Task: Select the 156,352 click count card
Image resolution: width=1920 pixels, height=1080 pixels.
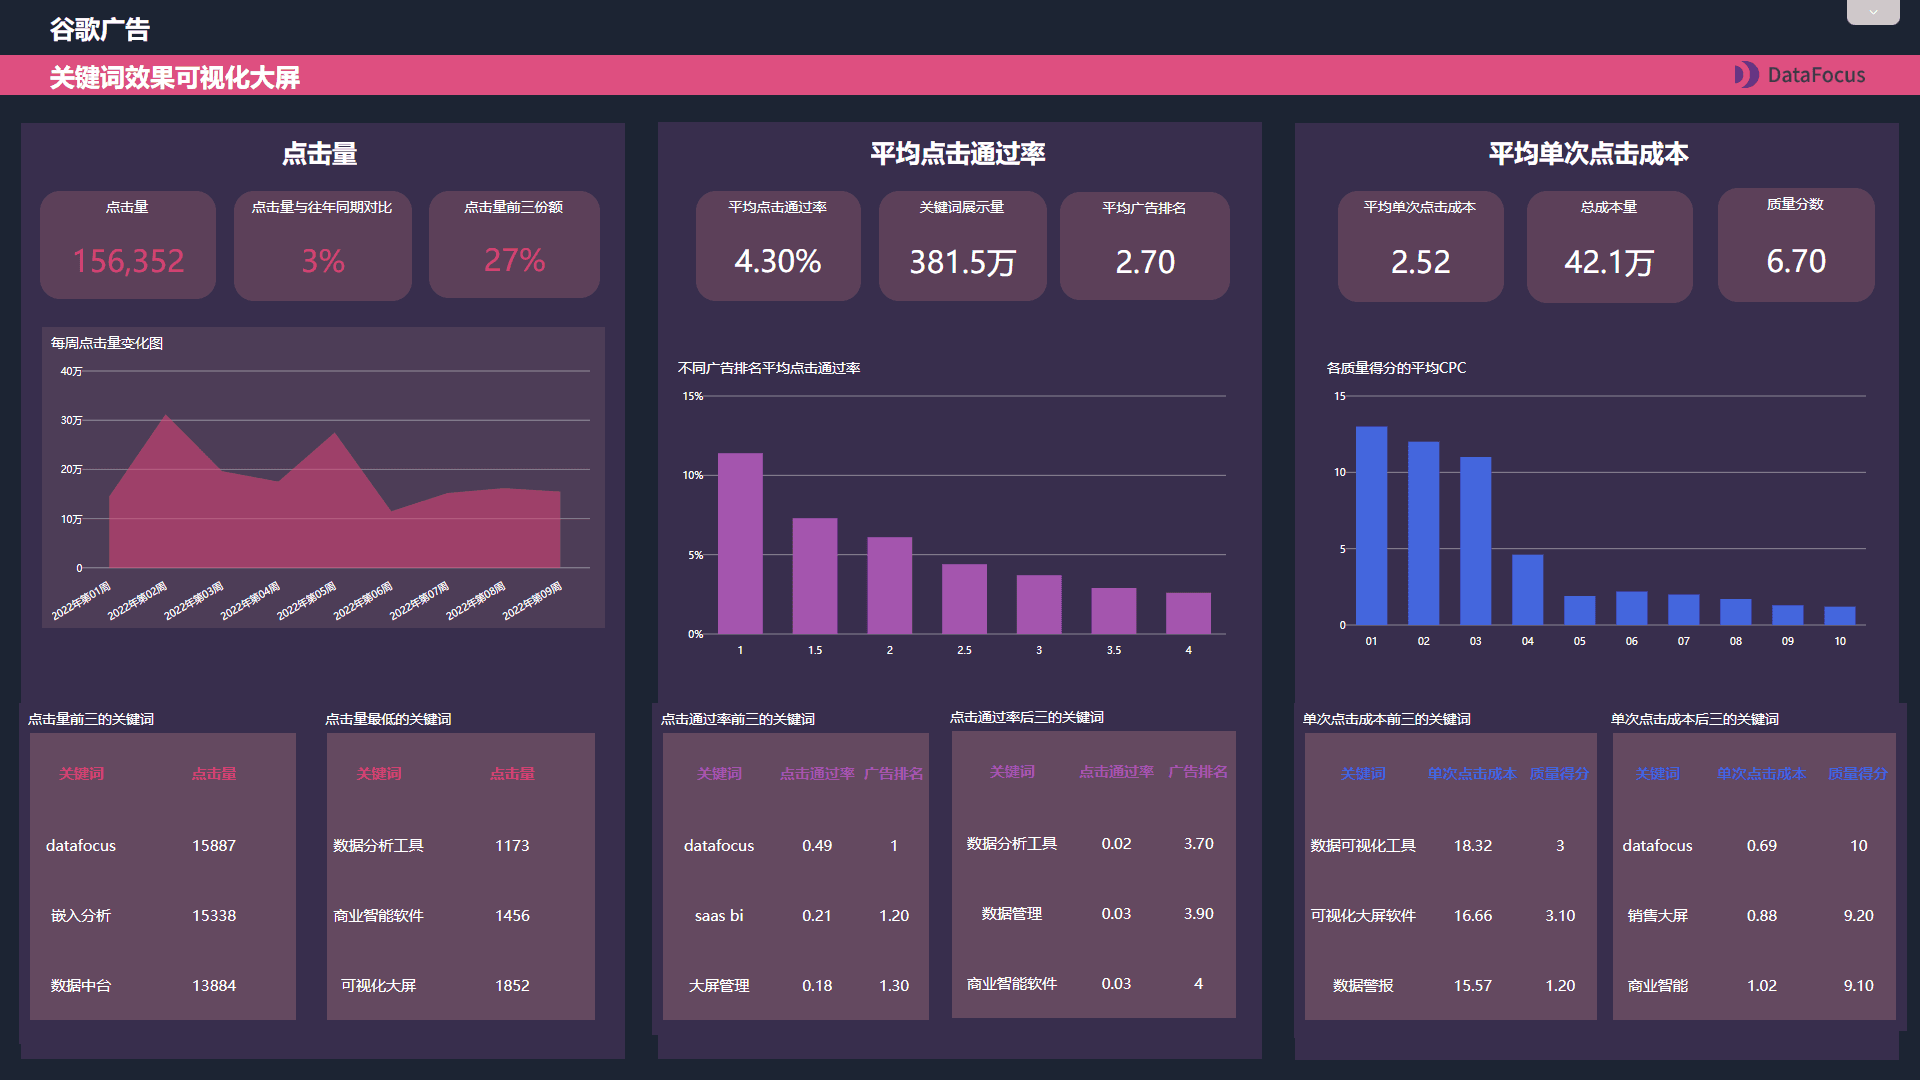Action: pos(128,245)
